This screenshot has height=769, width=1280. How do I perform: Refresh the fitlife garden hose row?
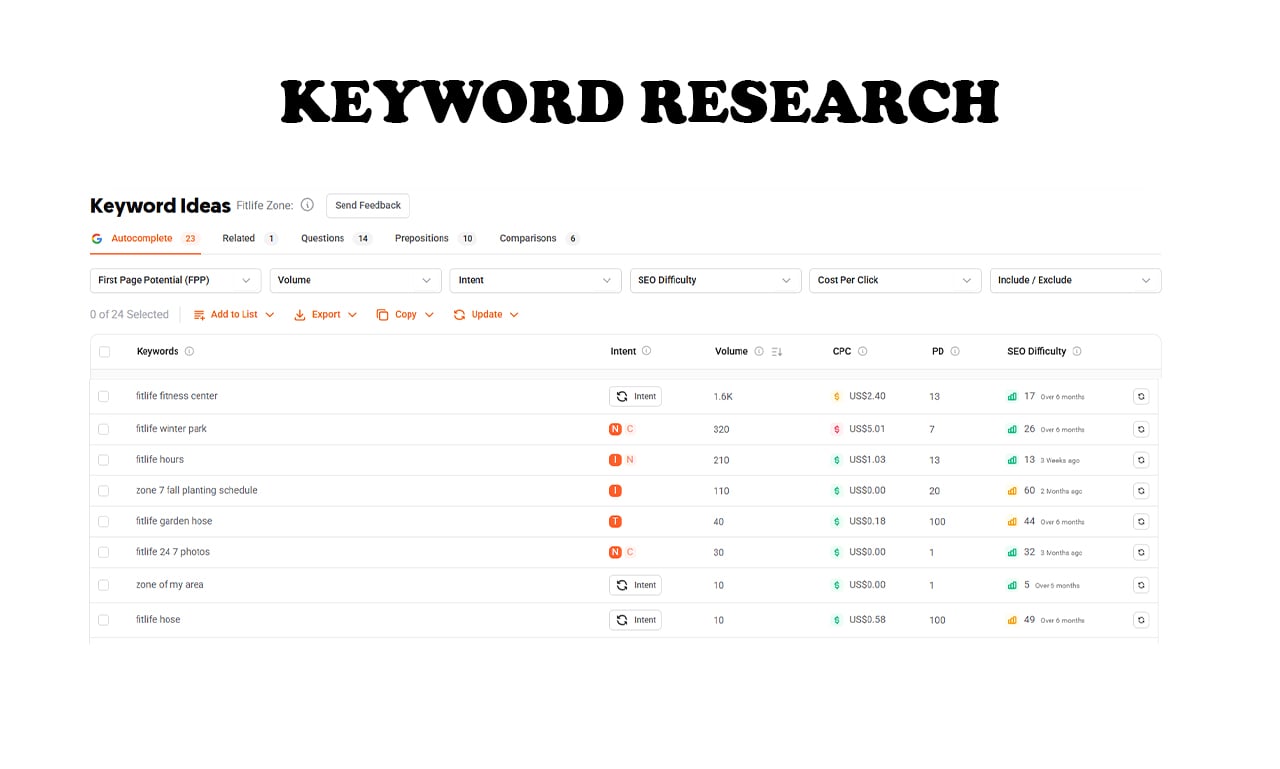pos(1141,522)
